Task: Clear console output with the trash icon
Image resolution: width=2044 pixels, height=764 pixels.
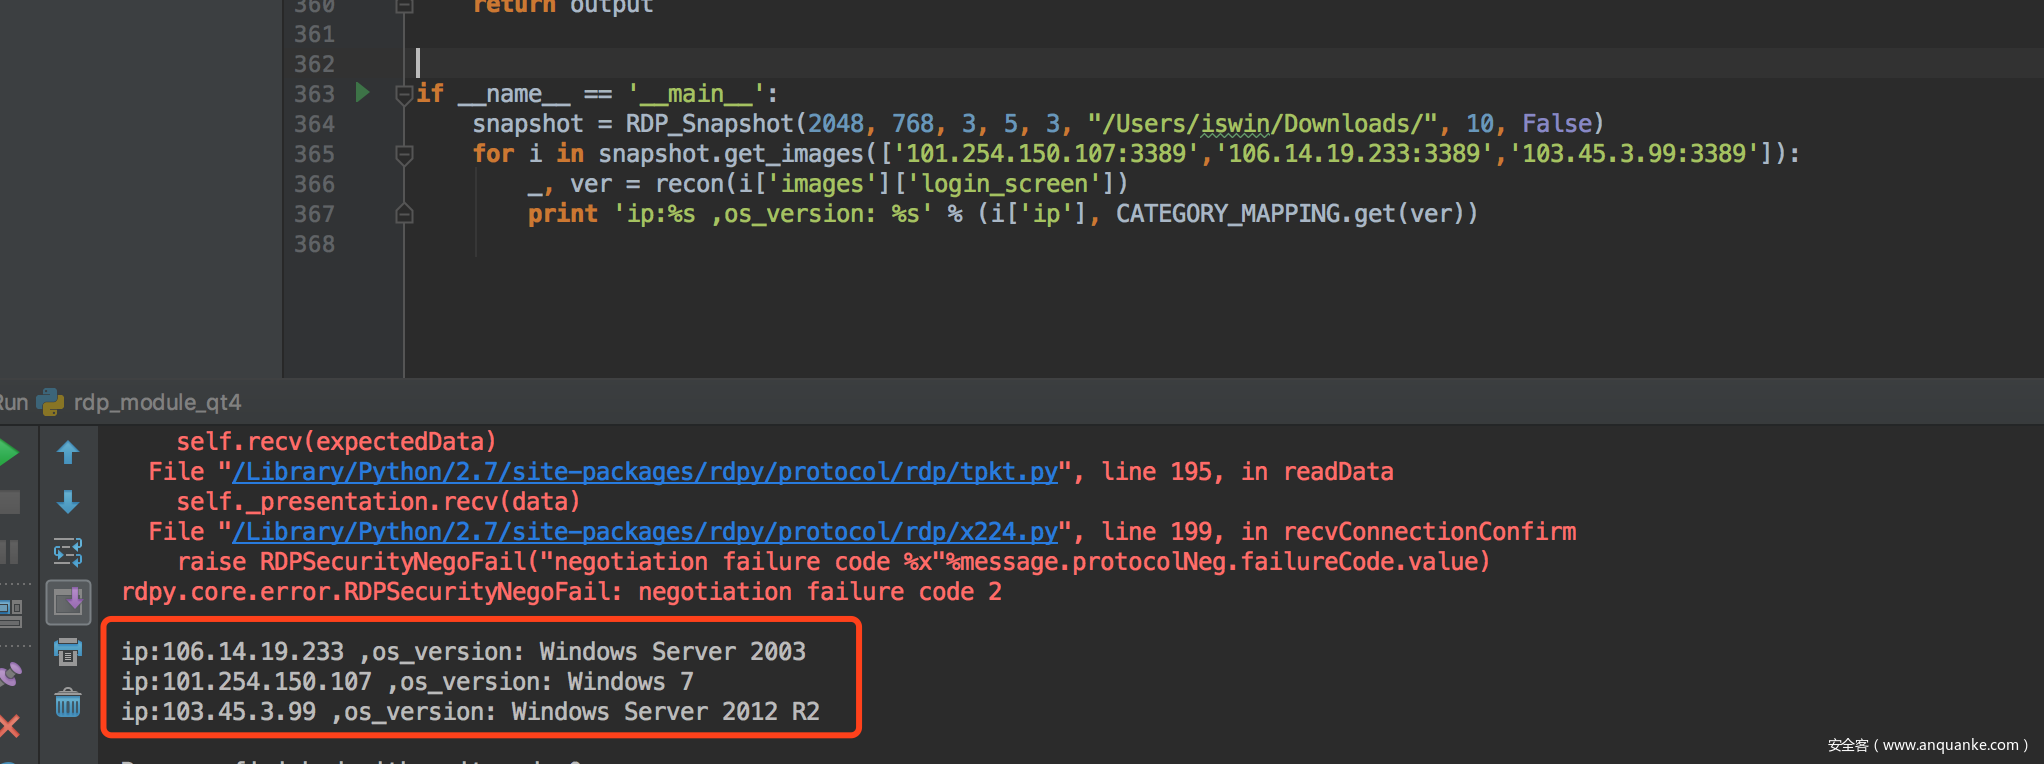Action: tap(68, 703)
